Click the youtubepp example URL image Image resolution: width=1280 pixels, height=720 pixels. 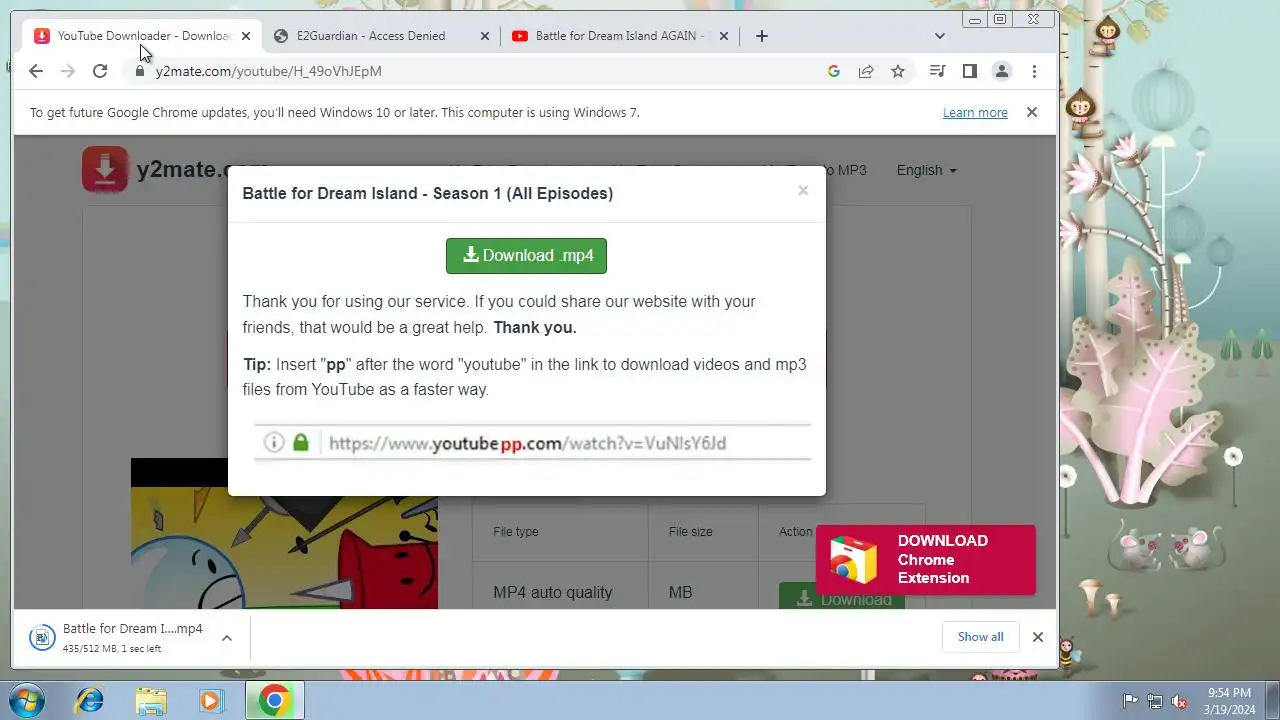[x=532, y=443]
